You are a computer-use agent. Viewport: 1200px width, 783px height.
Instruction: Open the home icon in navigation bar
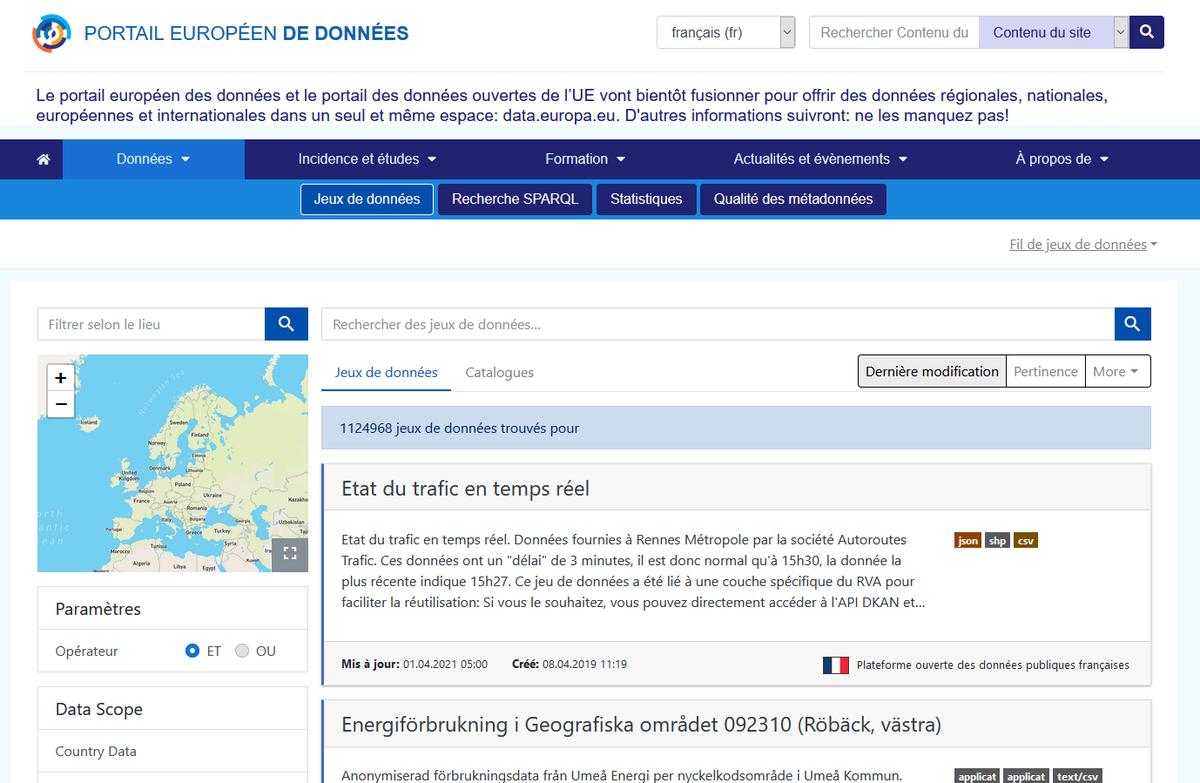click(x=43, y=159)
